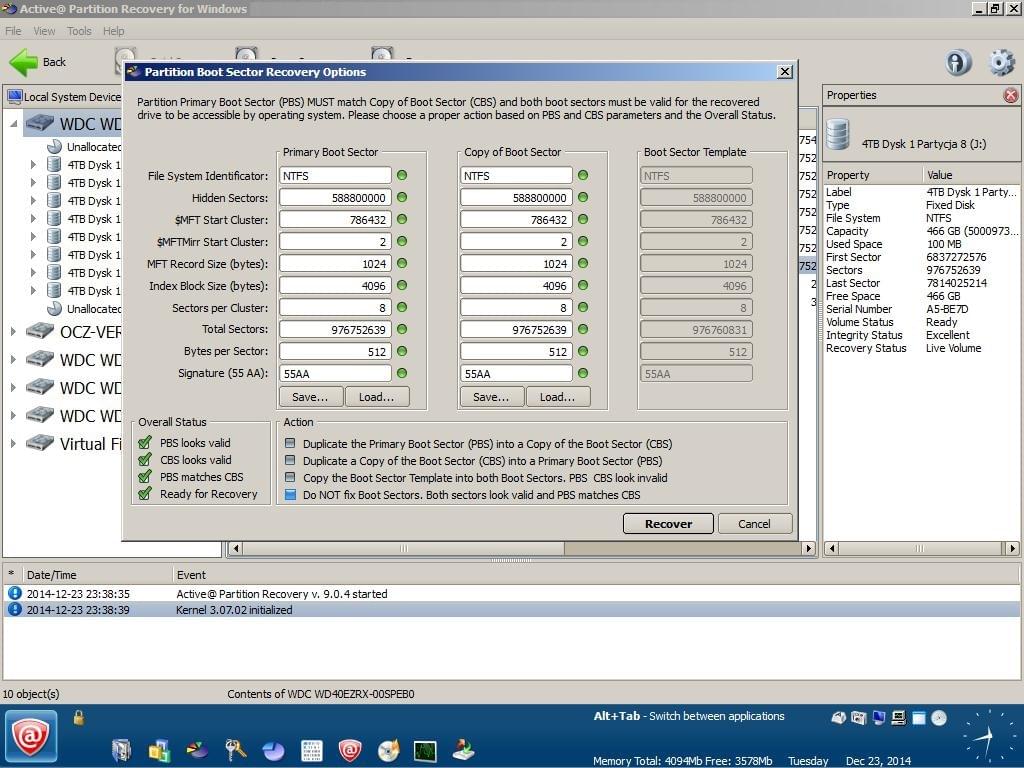Viewport: 1024px width, 768px height.
Task: Launch the keys icon in the taskbar
Action: (235, 750)
